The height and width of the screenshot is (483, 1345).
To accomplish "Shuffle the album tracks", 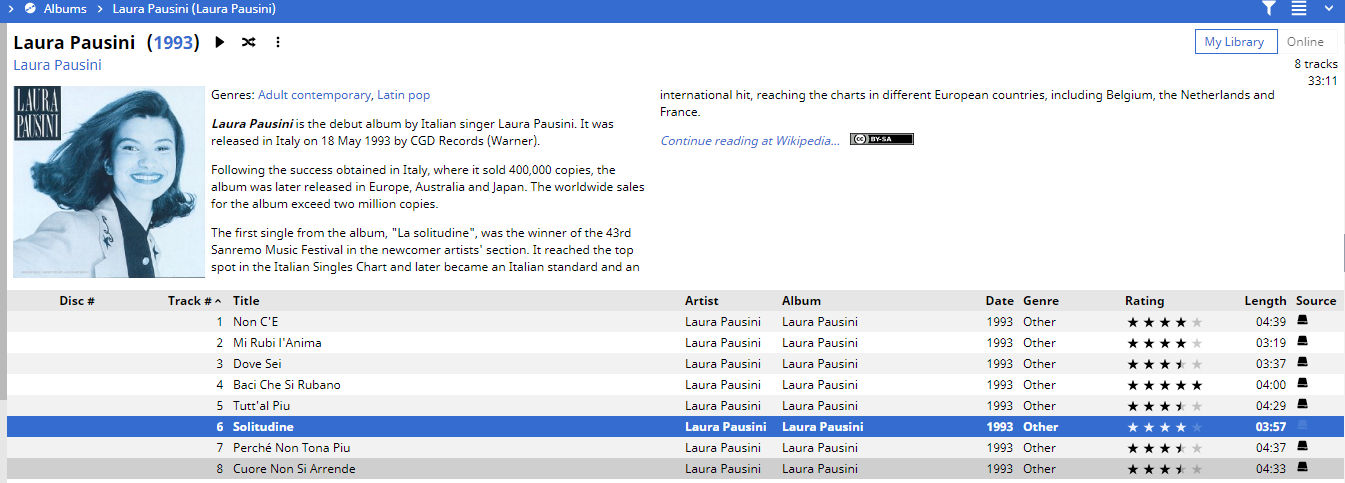I will [249, 42].
